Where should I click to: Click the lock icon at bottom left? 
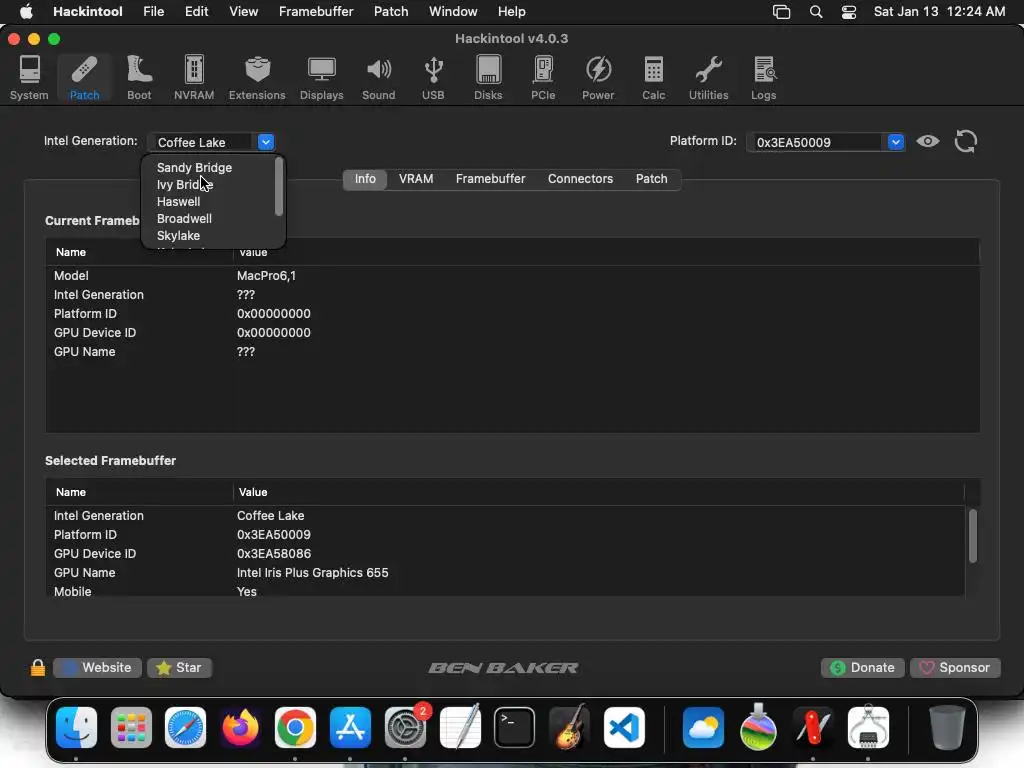click(38, 667)
